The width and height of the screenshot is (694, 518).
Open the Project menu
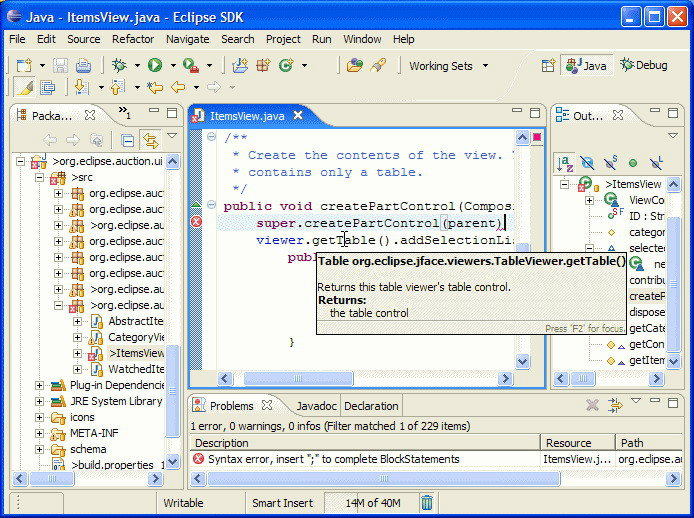(x=283, y=39)
